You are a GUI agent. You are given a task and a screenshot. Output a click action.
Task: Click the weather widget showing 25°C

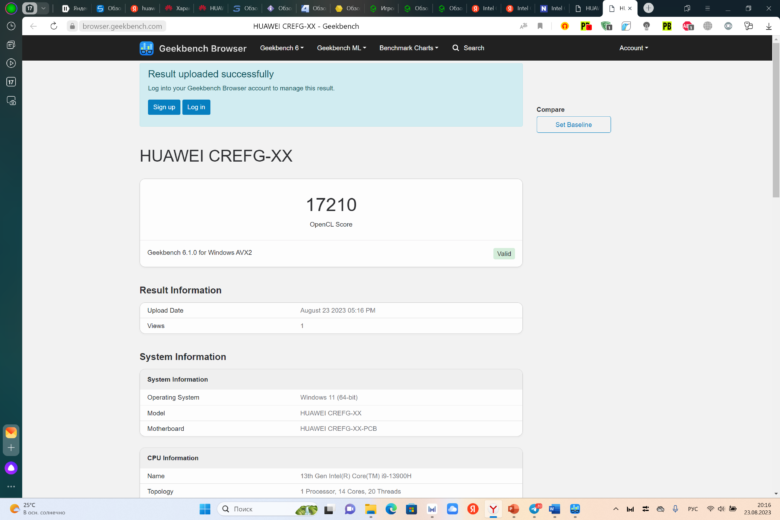[x=37, y=509]
